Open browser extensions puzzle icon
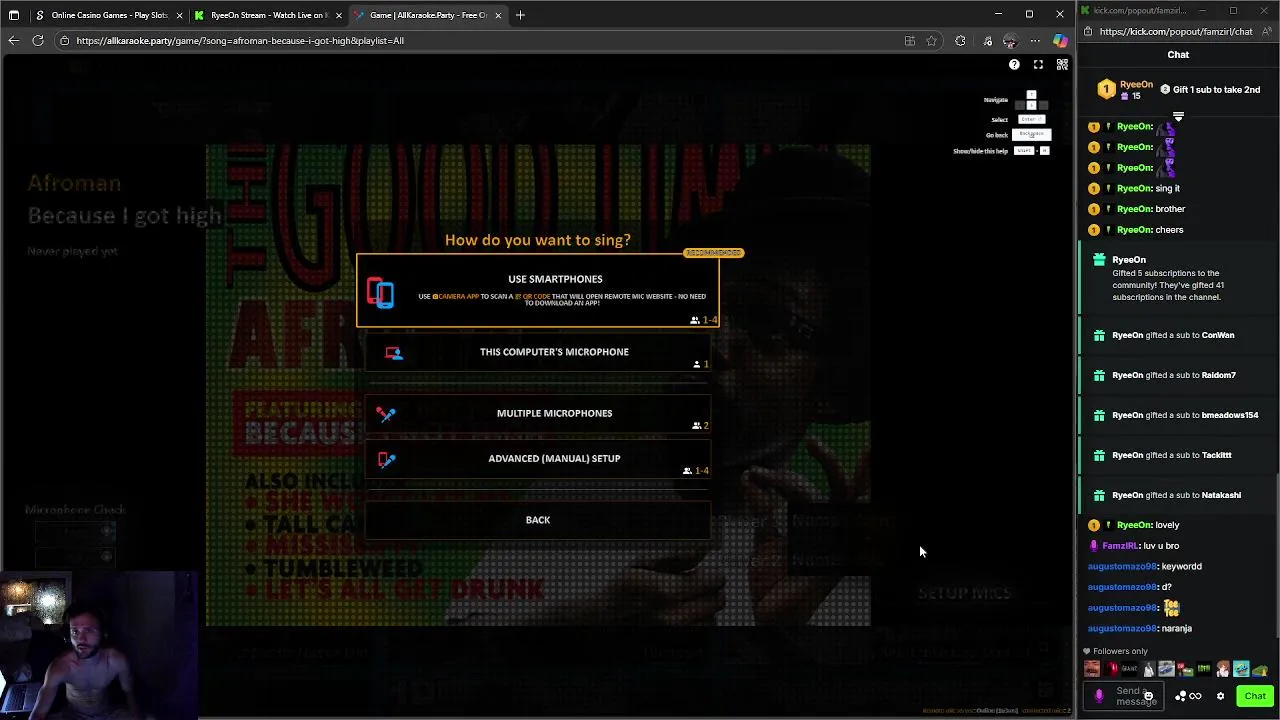This screenshot has width=1280, height=720. point(960,41)
